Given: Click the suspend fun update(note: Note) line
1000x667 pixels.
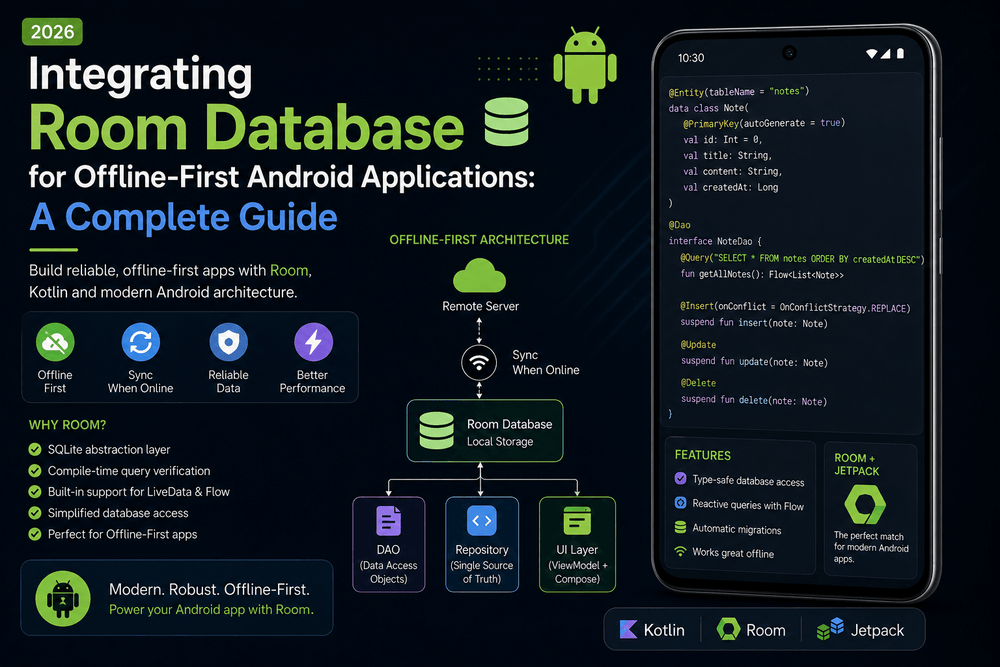Looking at the screenshot, I should 754,362.
